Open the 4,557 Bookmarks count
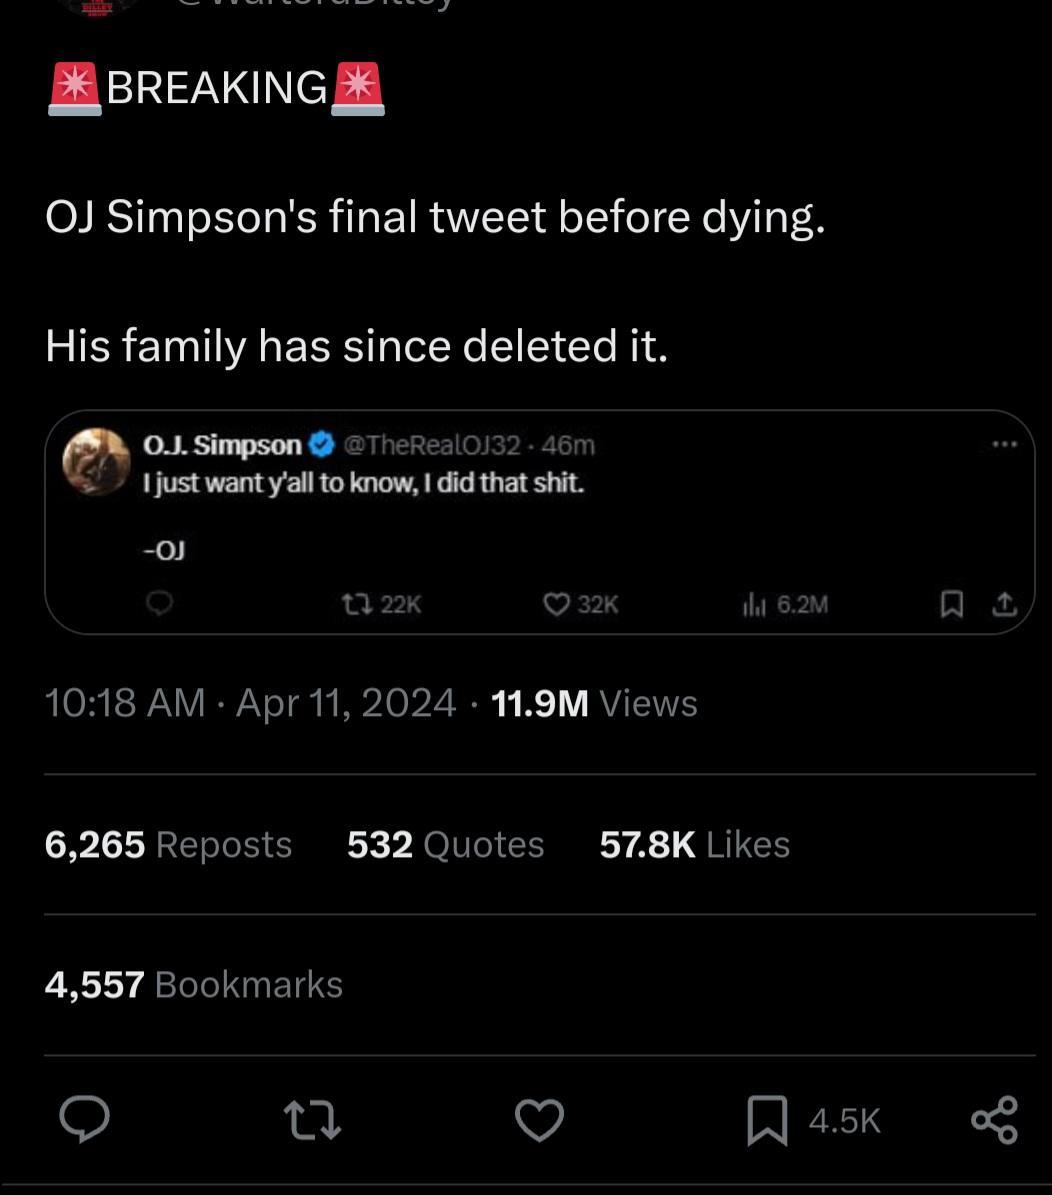The width and height of the screenshot is (1052, 1195). click(193, 984)
